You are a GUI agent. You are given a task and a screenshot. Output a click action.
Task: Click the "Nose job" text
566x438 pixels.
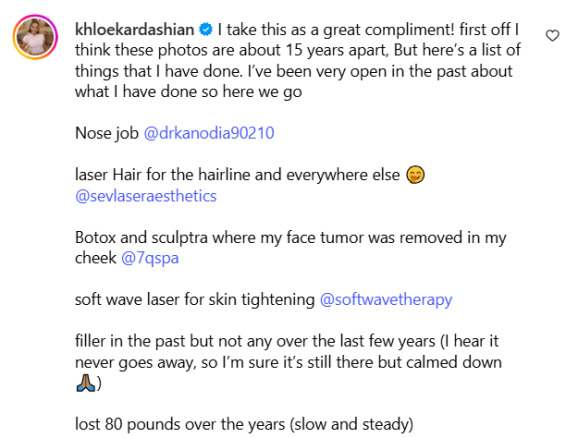pyautogui.click(x=107, y=133)
